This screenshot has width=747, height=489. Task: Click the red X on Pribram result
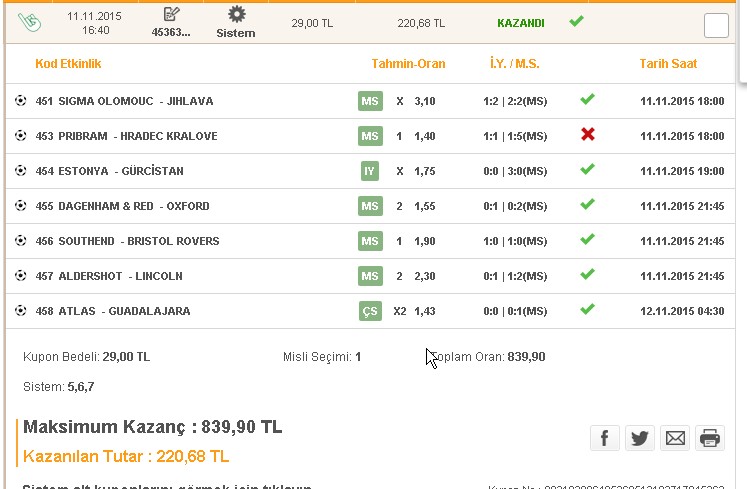click(x=588, y=134)
